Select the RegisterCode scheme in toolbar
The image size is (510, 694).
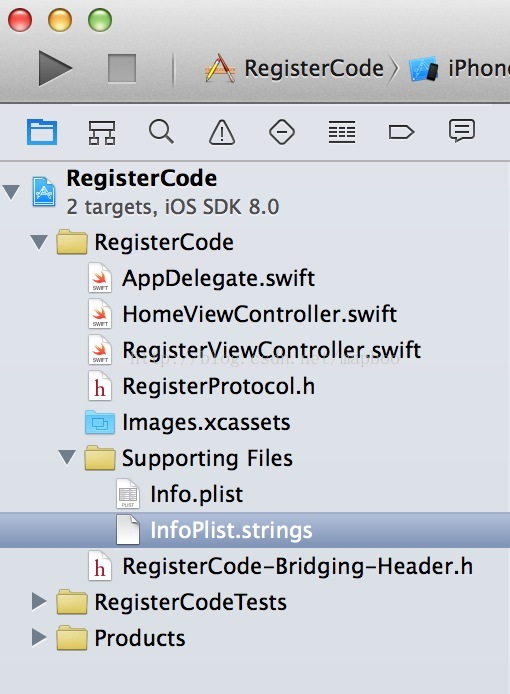coord(294,69)
